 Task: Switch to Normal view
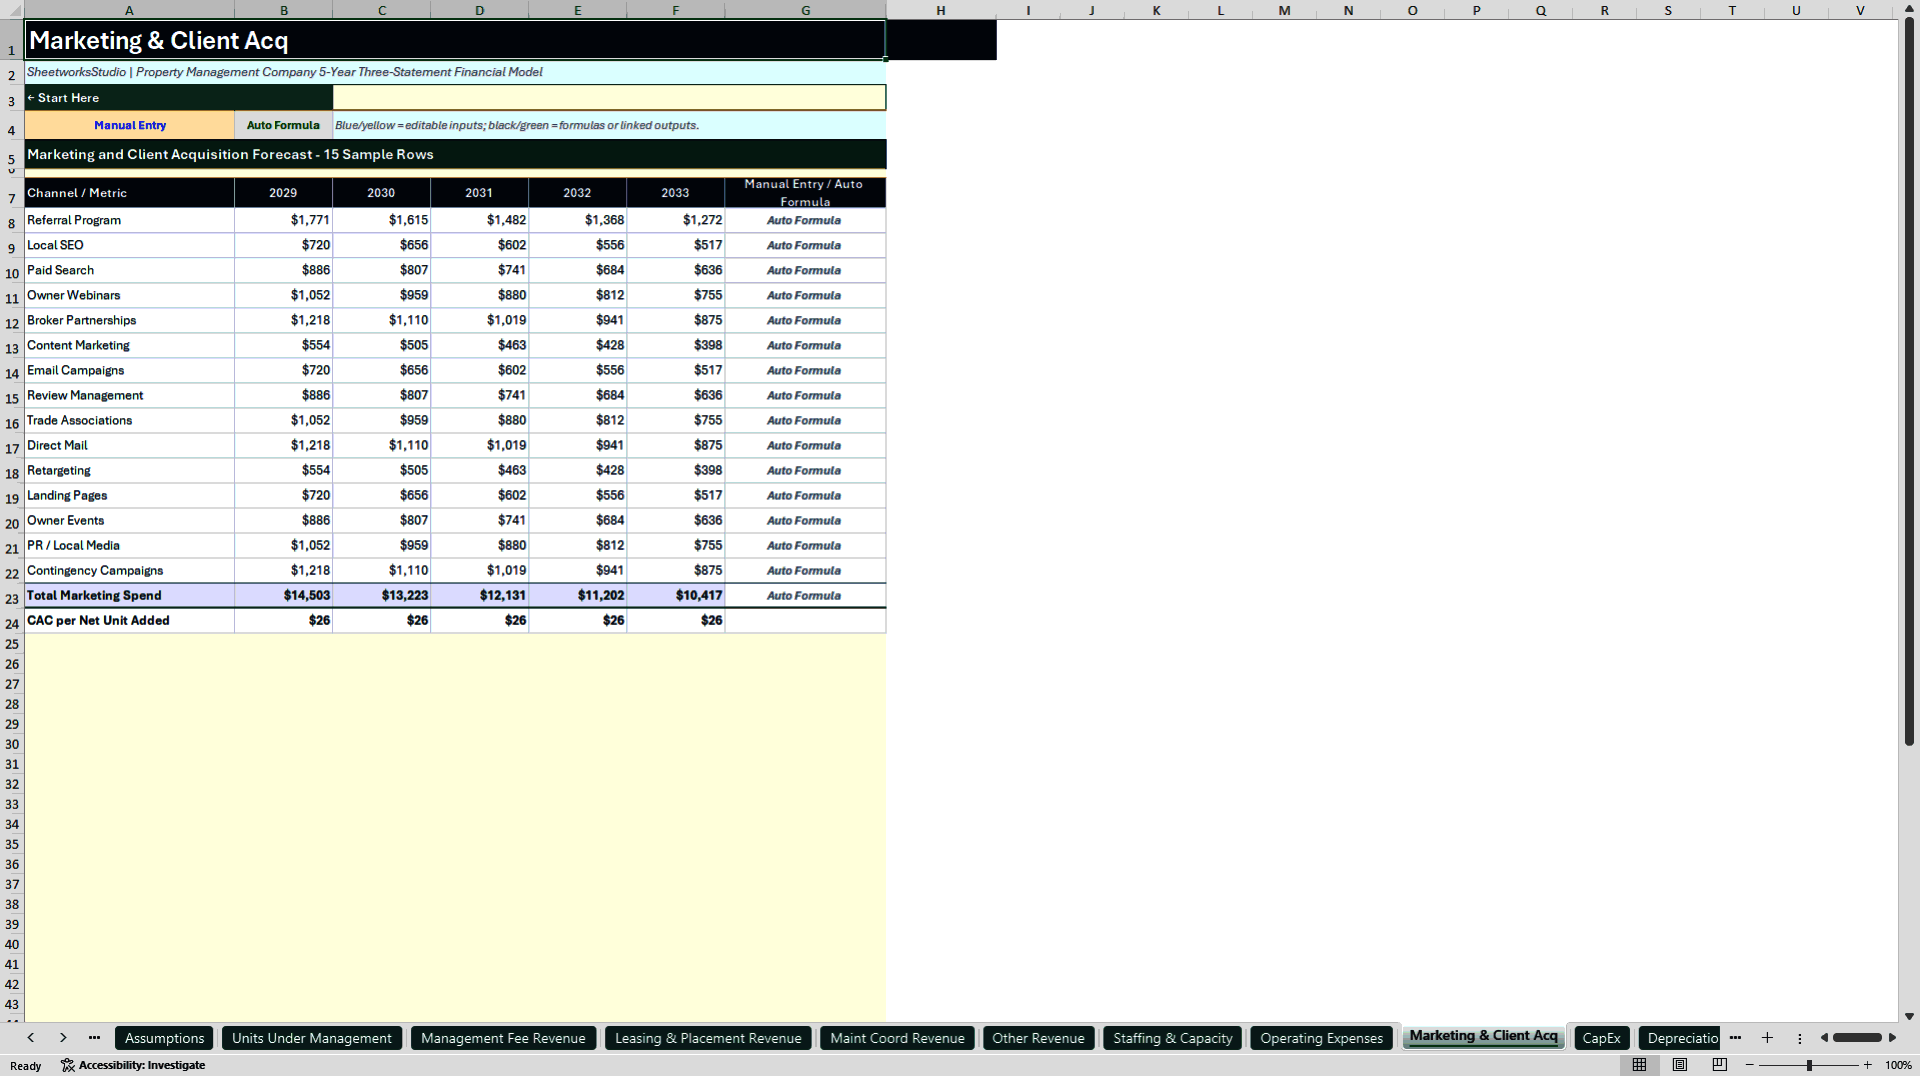click(x=1639, y=1065)
